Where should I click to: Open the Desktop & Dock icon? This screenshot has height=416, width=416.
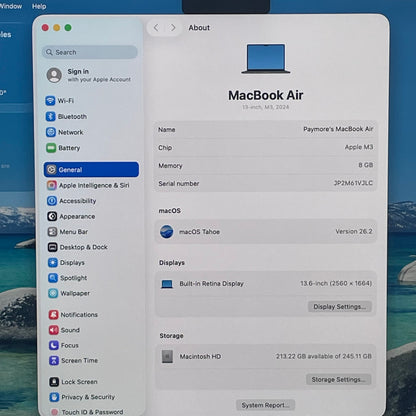tap(53, 247)
